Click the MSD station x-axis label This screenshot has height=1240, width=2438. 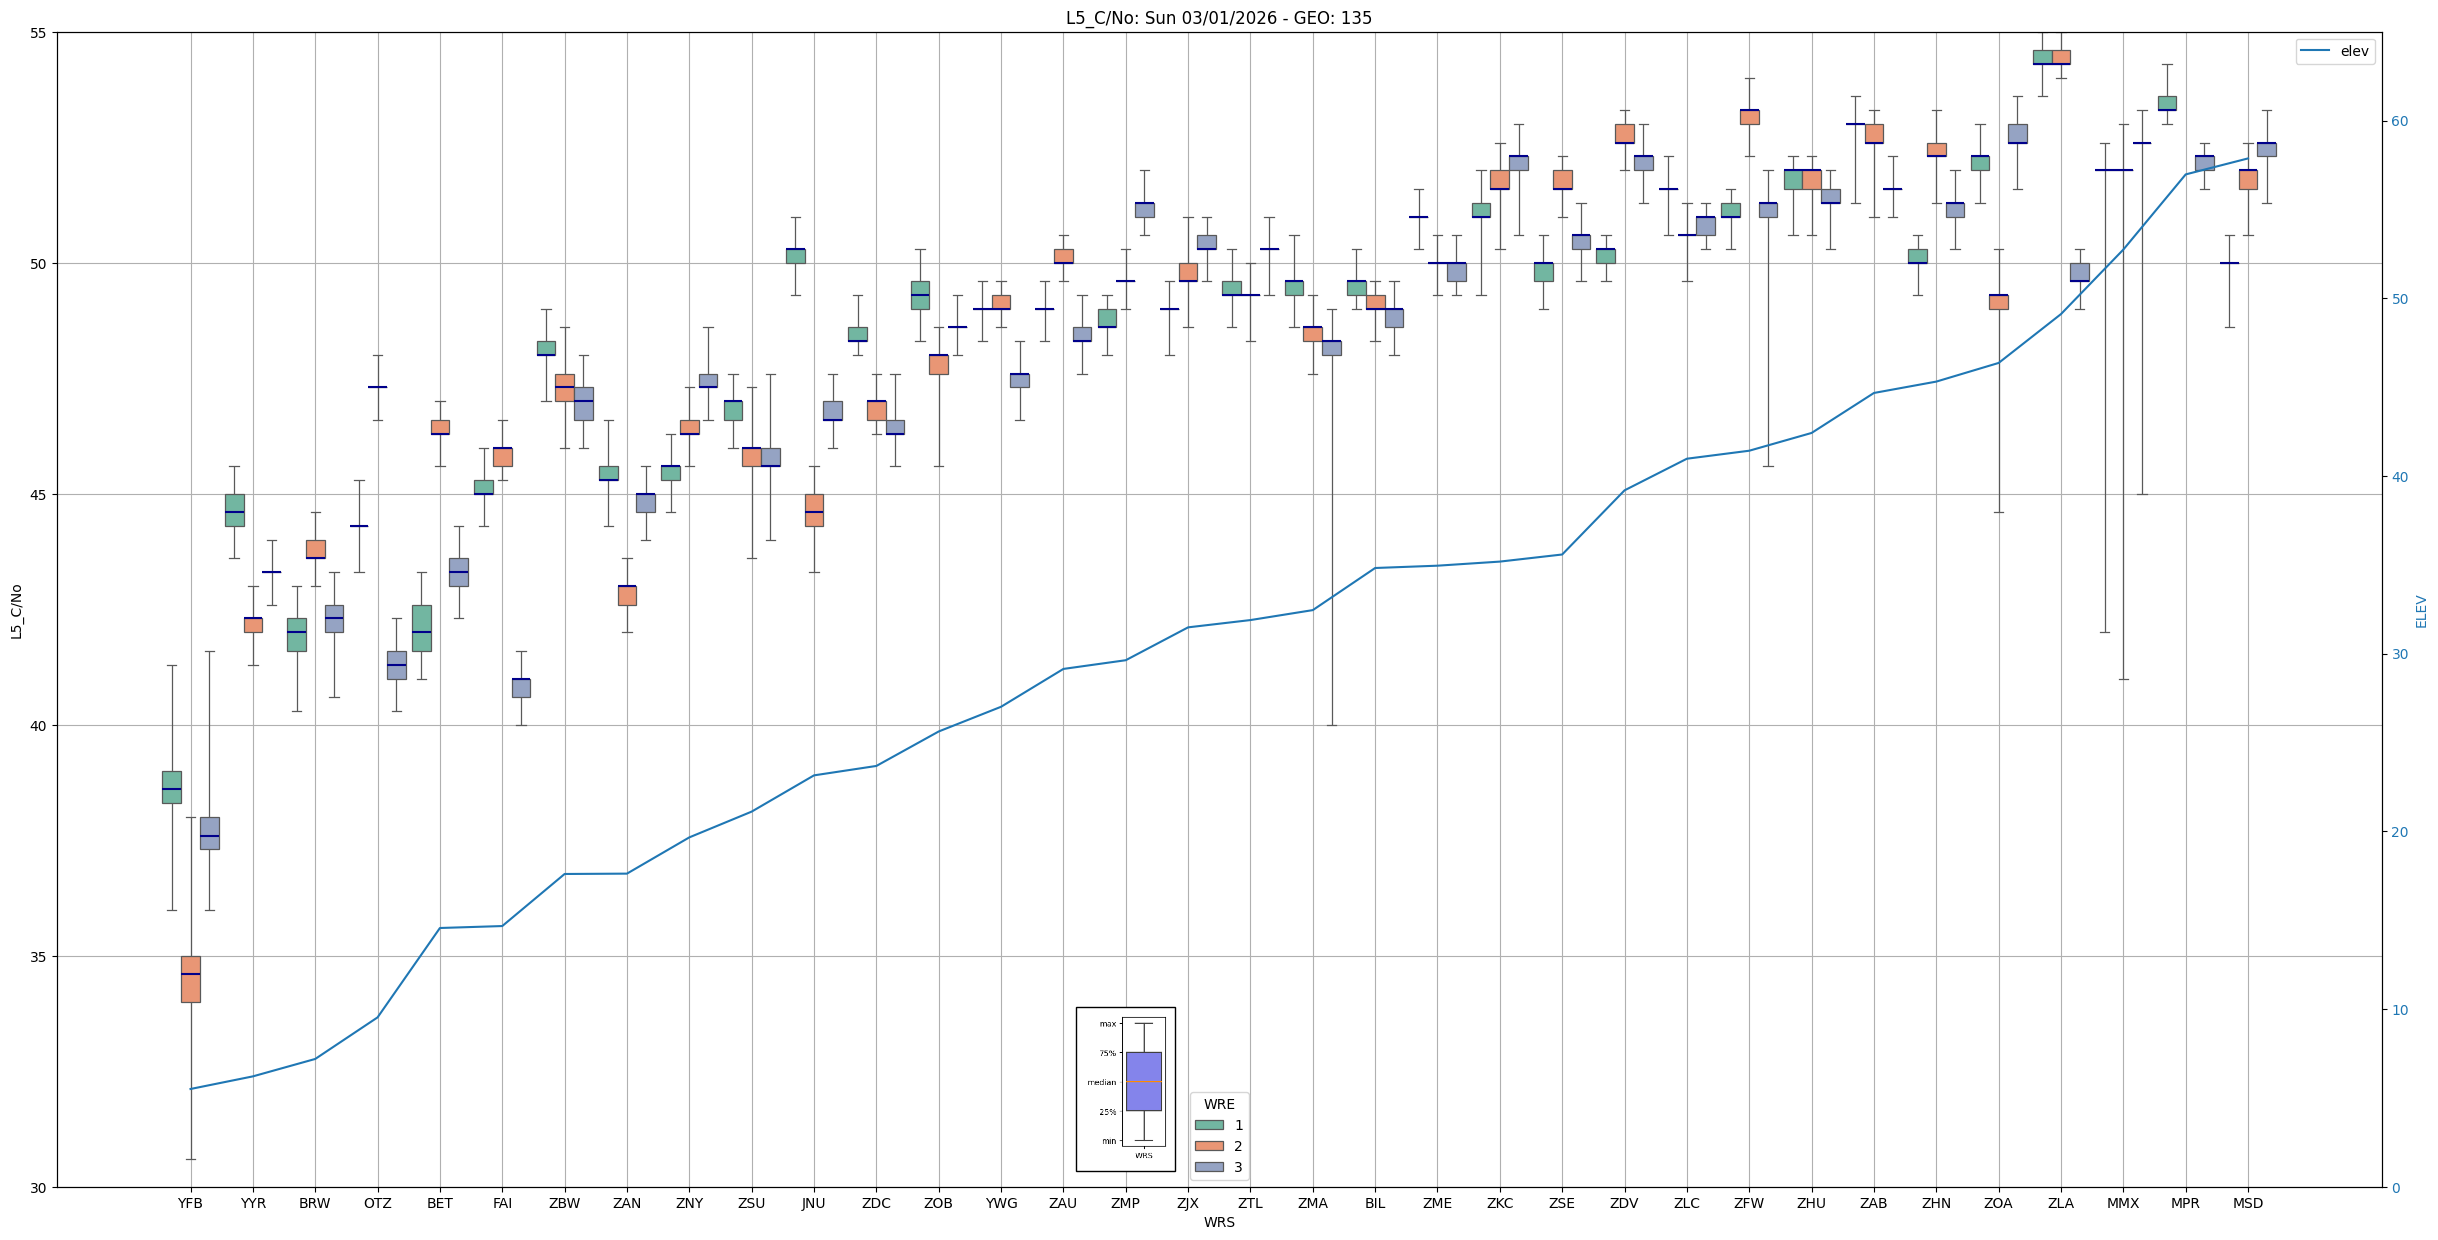point(2247,1203)
